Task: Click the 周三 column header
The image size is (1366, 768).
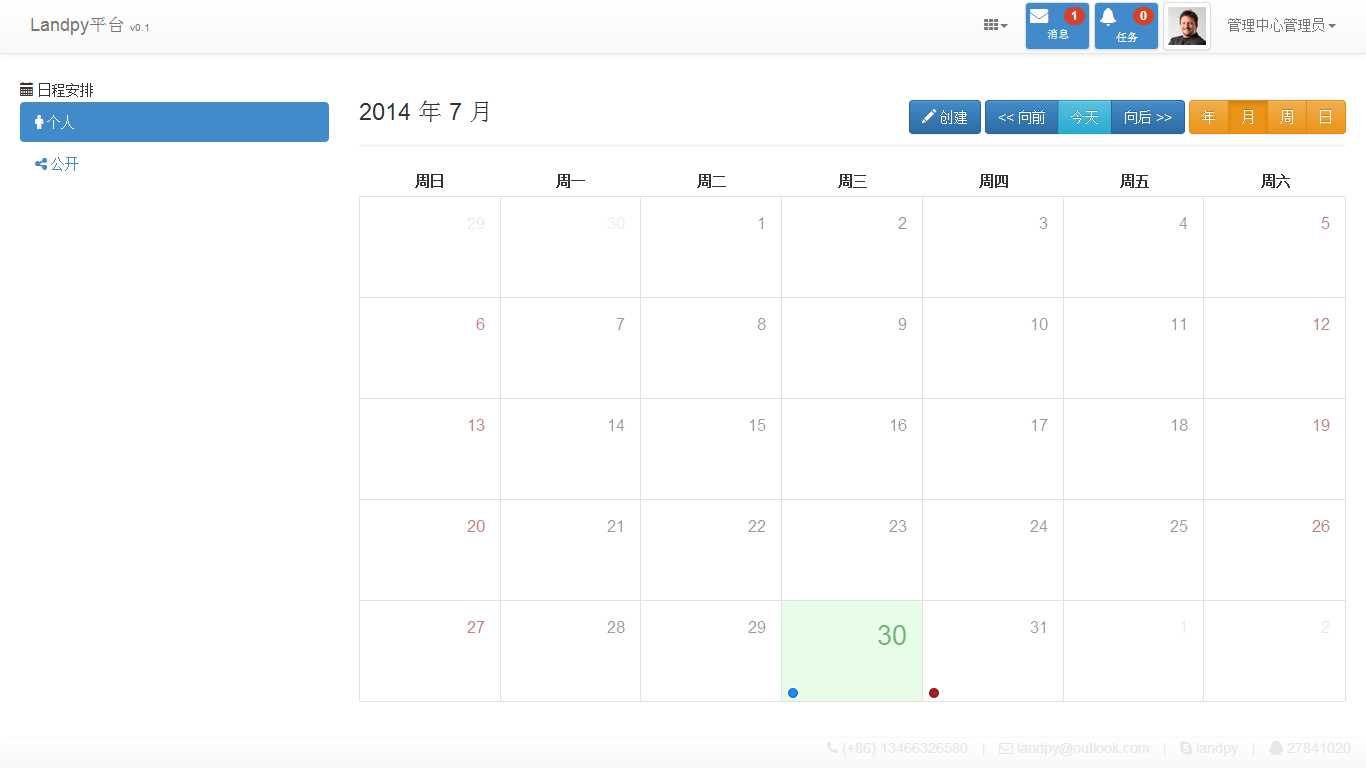Action: click(x=852, y=181)
